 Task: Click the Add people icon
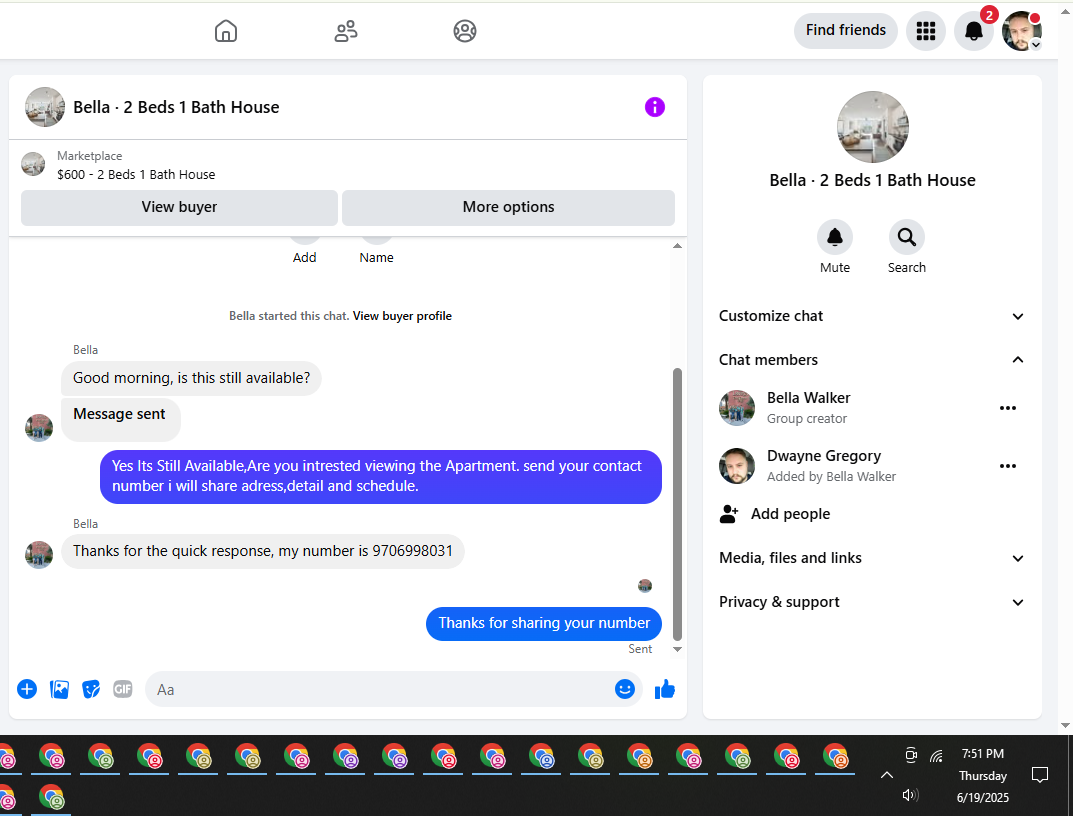729,514
